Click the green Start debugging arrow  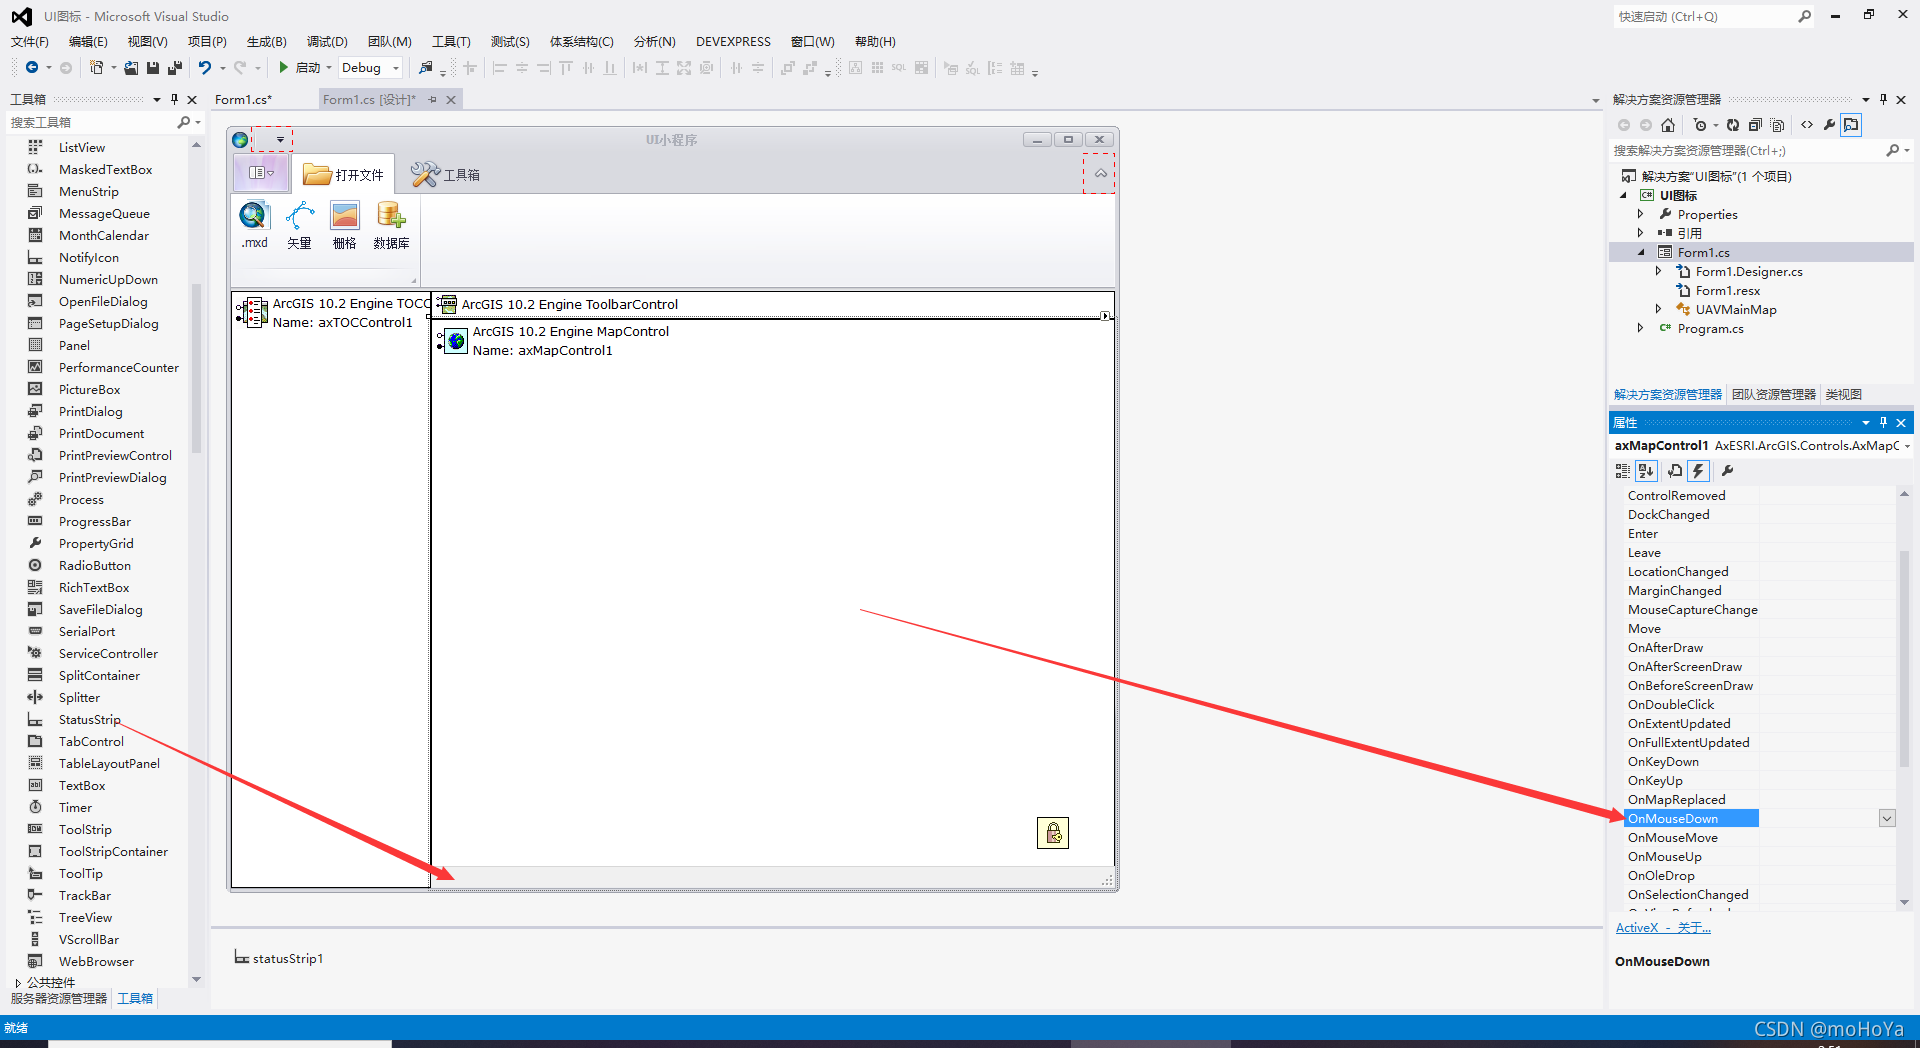[x=283, y=68]
